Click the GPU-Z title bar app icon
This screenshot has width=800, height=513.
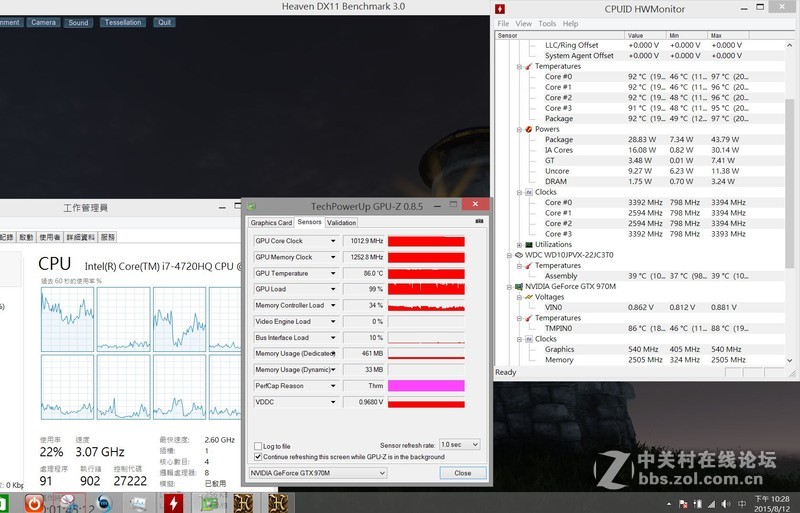click(251, 206)
